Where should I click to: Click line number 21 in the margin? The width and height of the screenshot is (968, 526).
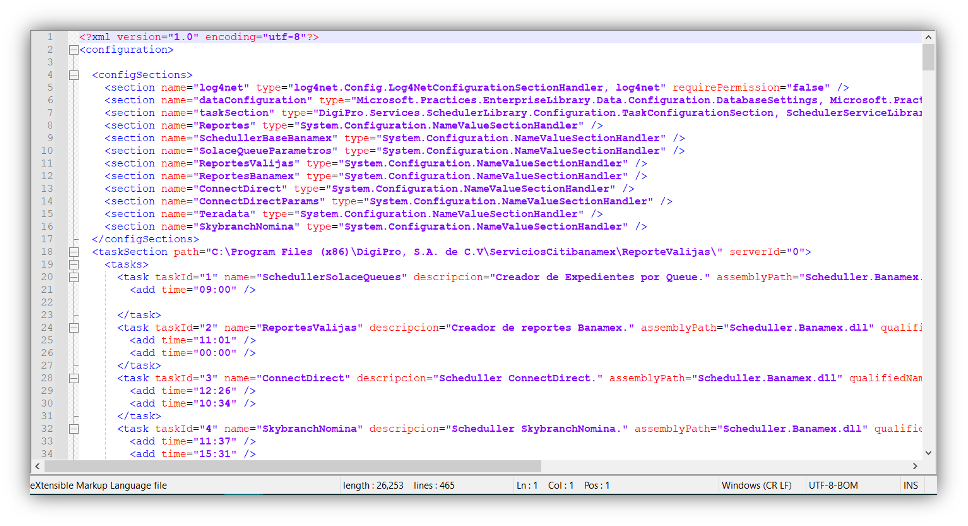(x=47, y=290)
